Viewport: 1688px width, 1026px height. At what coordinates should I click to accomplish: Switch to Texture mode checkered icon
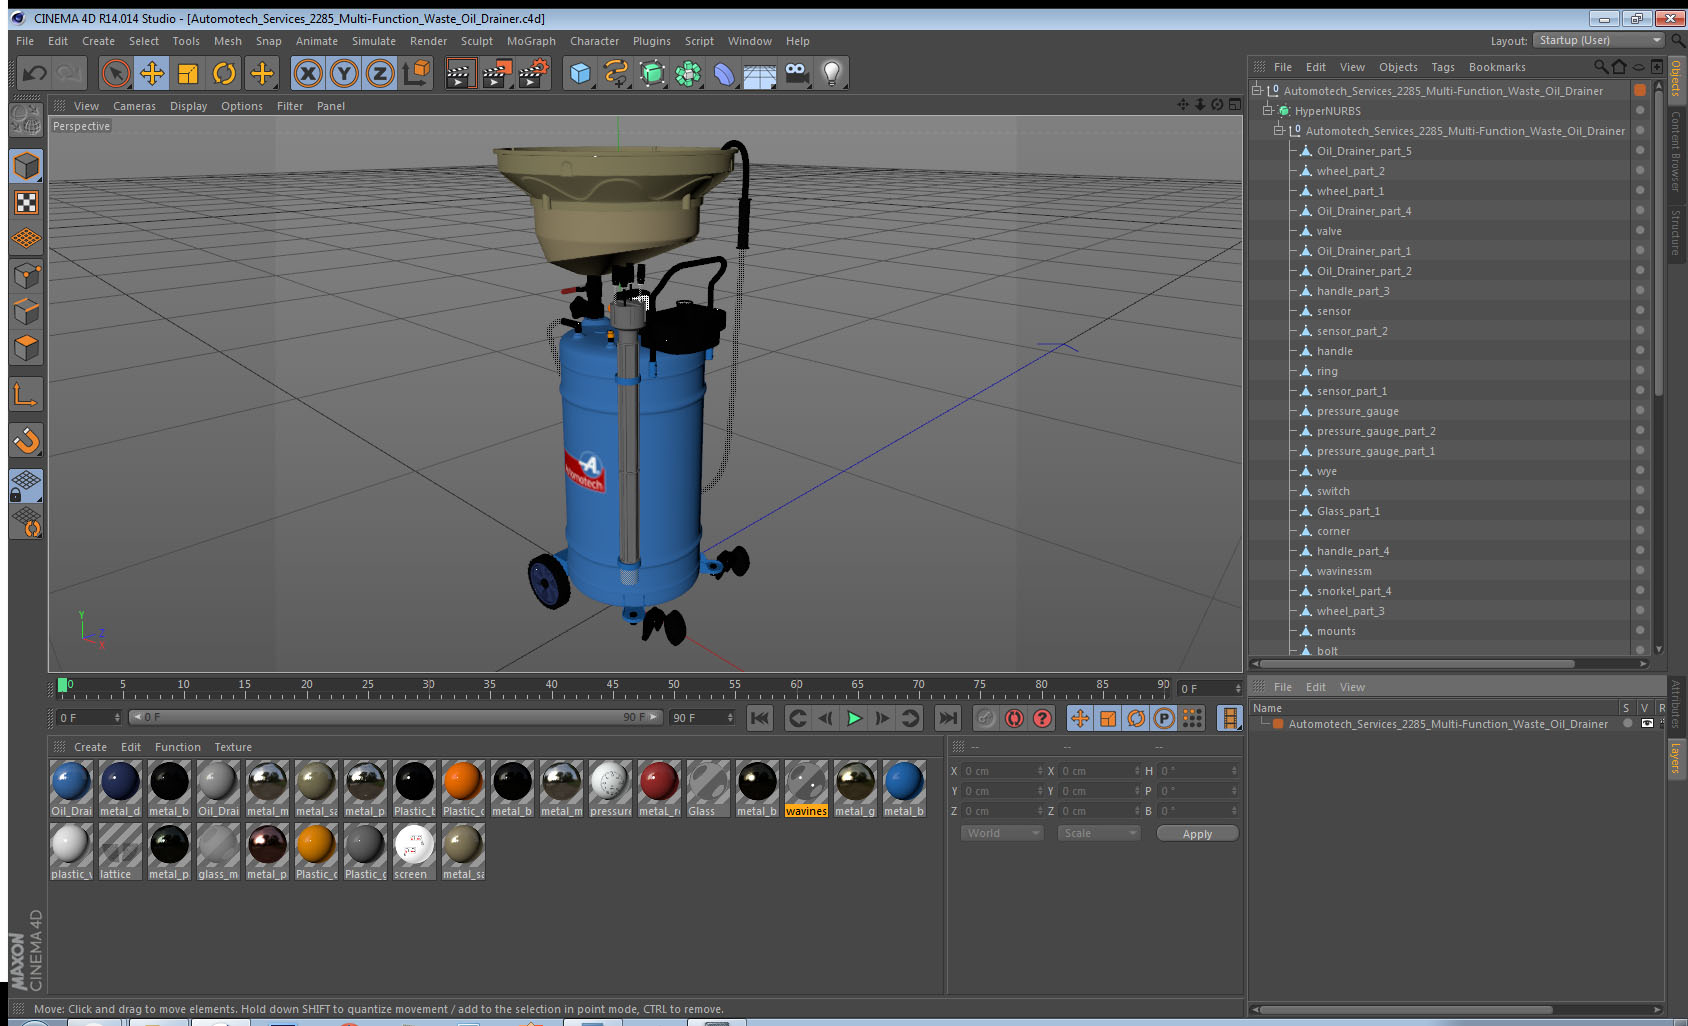pyautogui.click(x=26, y=203)
